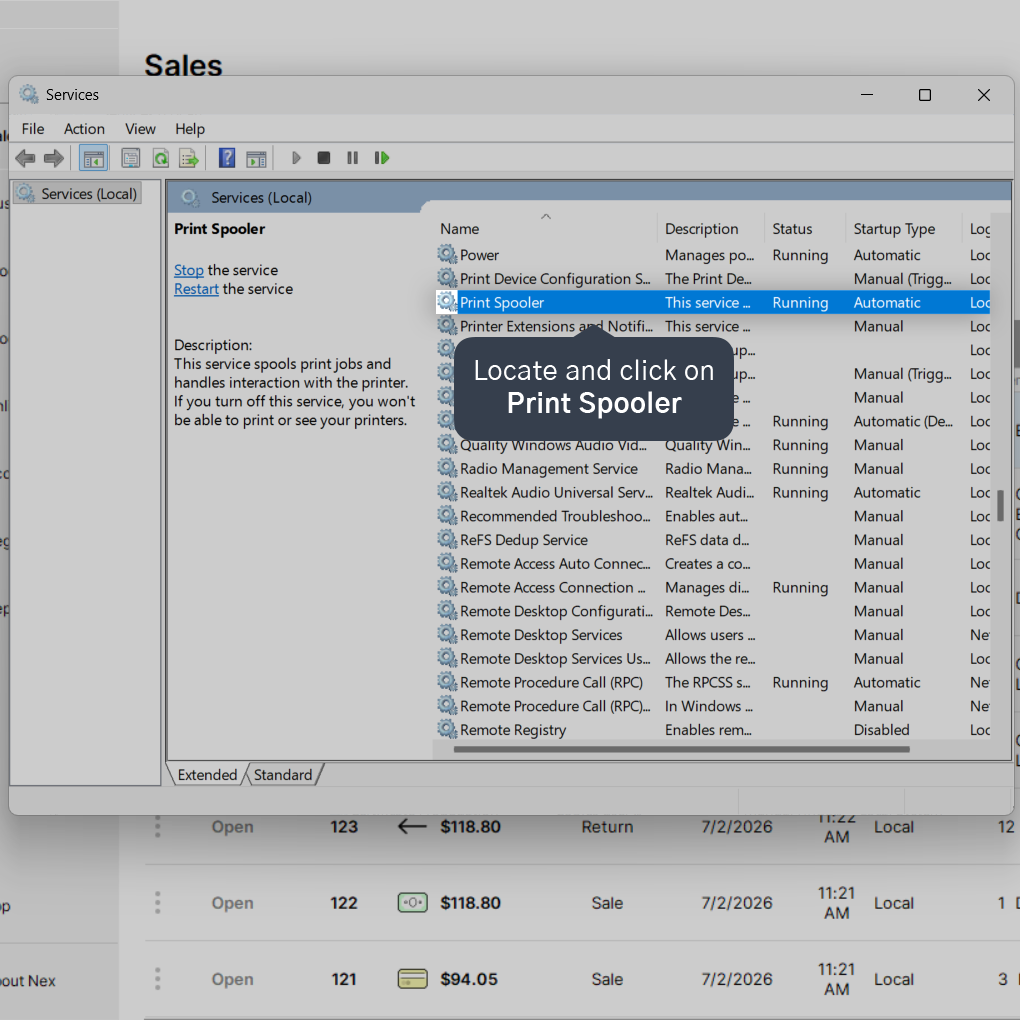
Task: Select Remote Desktop Services Us... row
Action: pyautogui.click(x=713, y=659)
